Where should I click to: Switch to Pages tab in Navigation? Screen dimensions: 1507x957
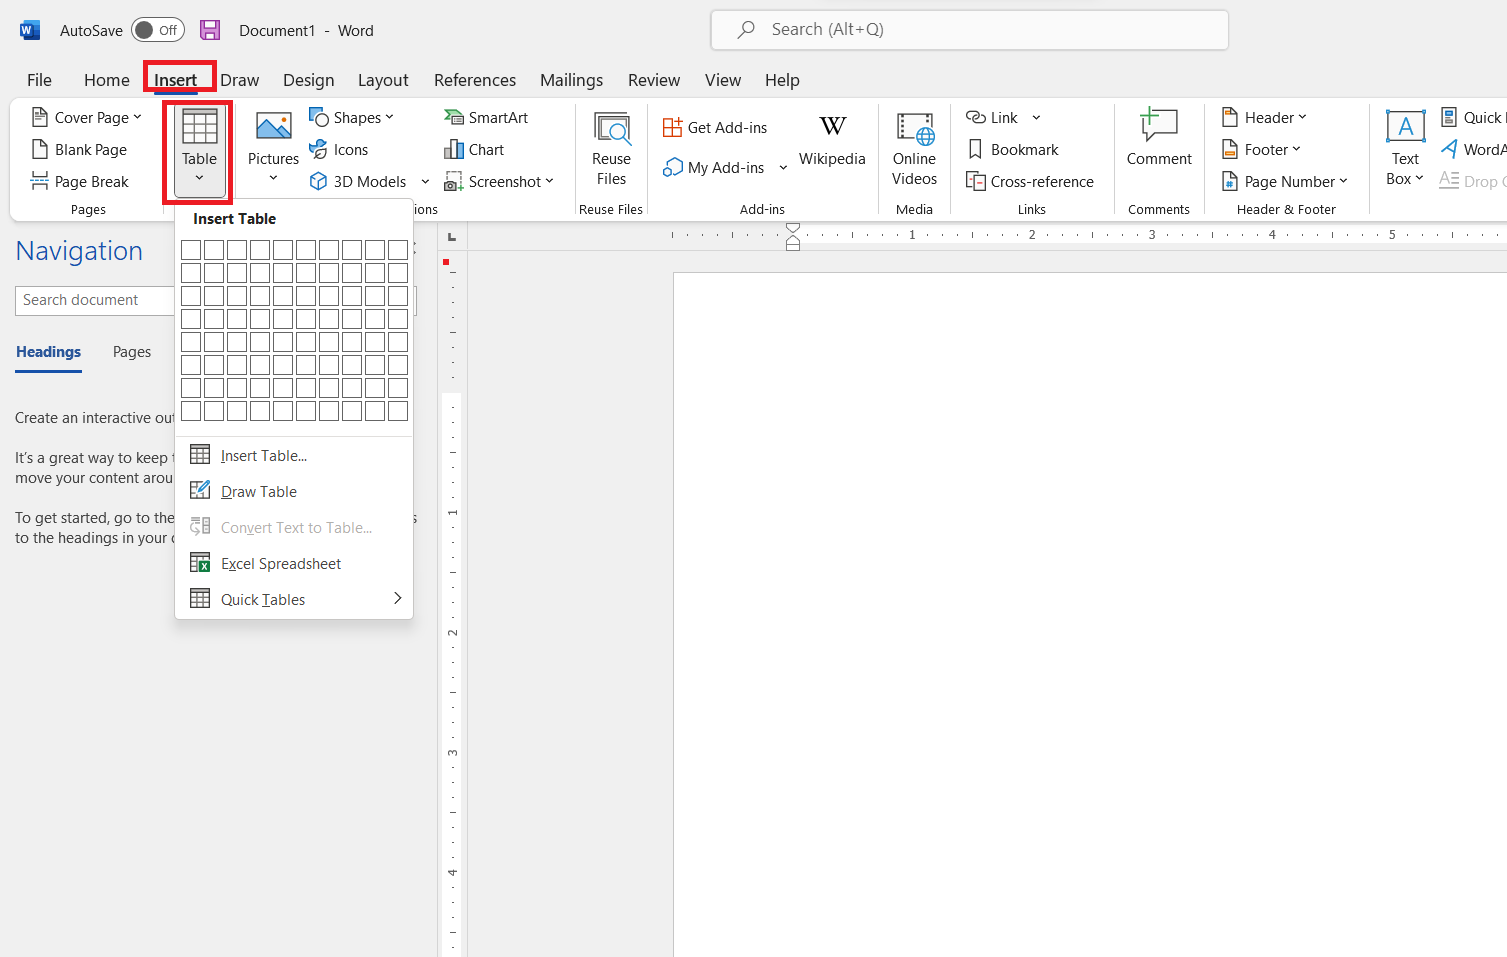pos(132,352)
